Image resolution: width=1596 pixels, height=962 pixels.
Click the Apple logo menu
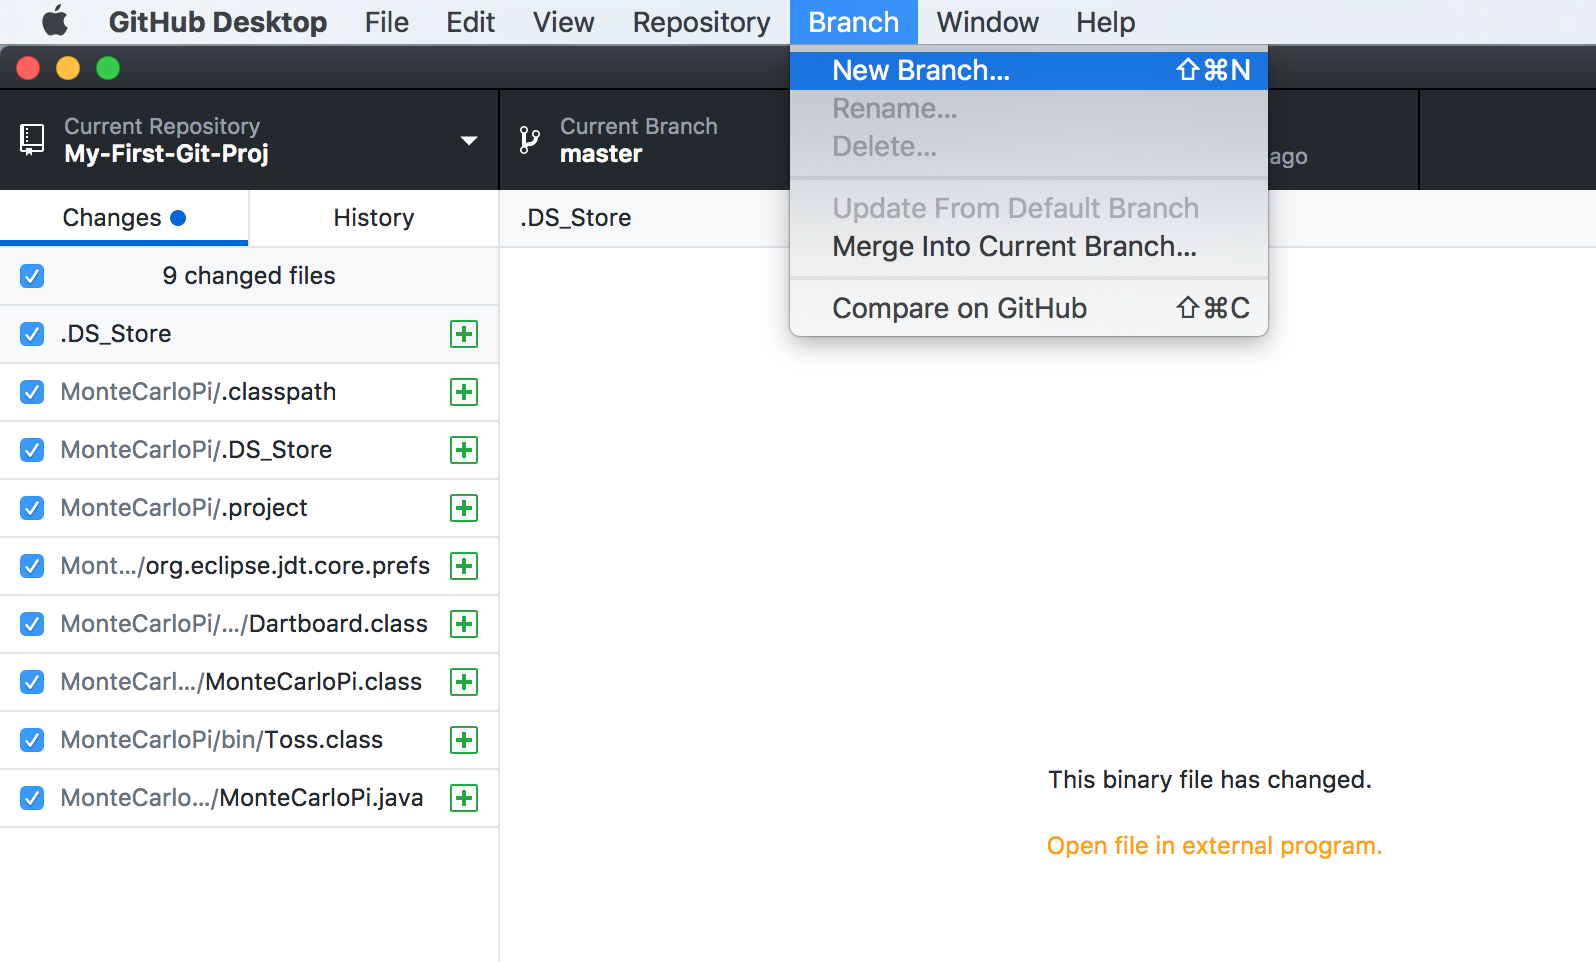pyautogui.click(x=55, y=21)
